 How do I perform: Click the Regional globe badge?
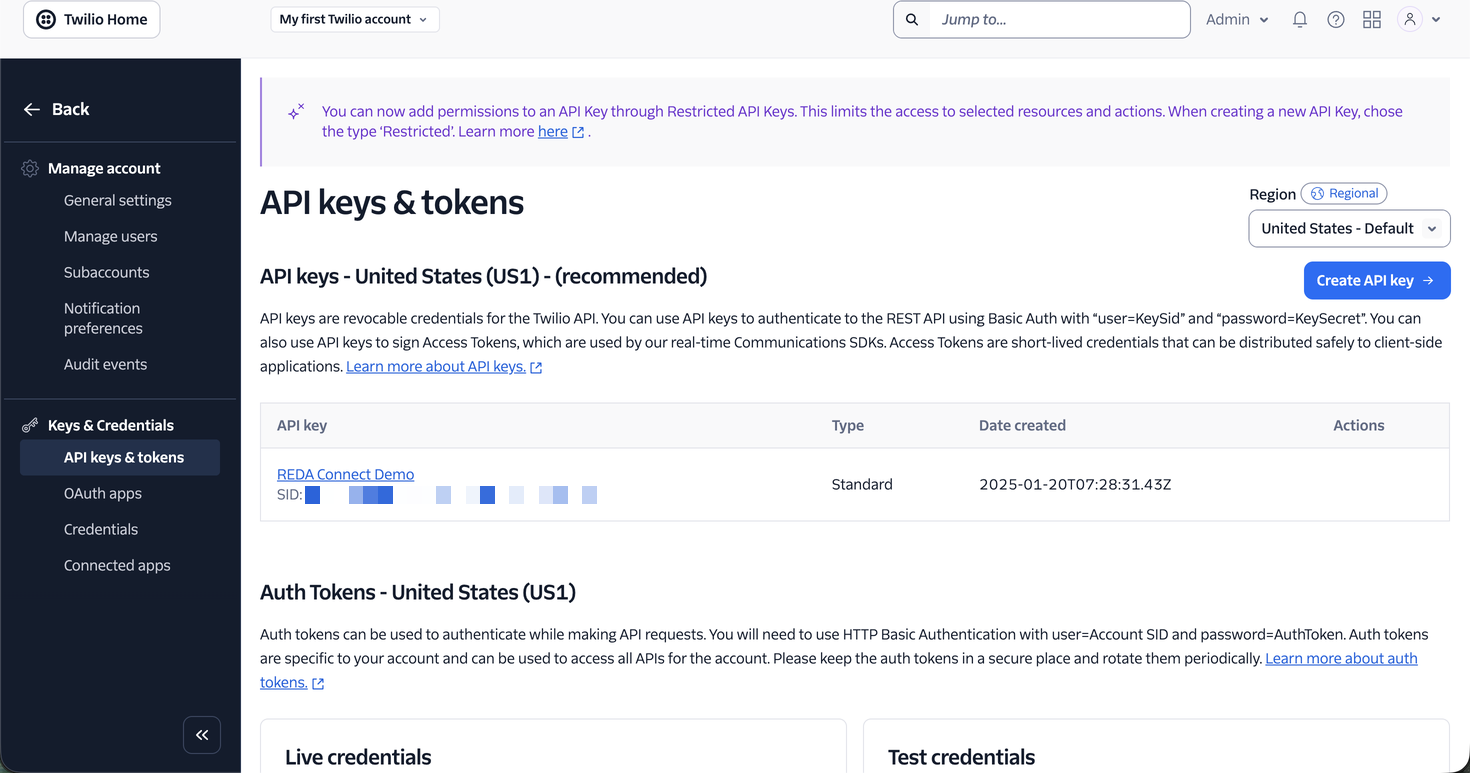point(1344,193)
